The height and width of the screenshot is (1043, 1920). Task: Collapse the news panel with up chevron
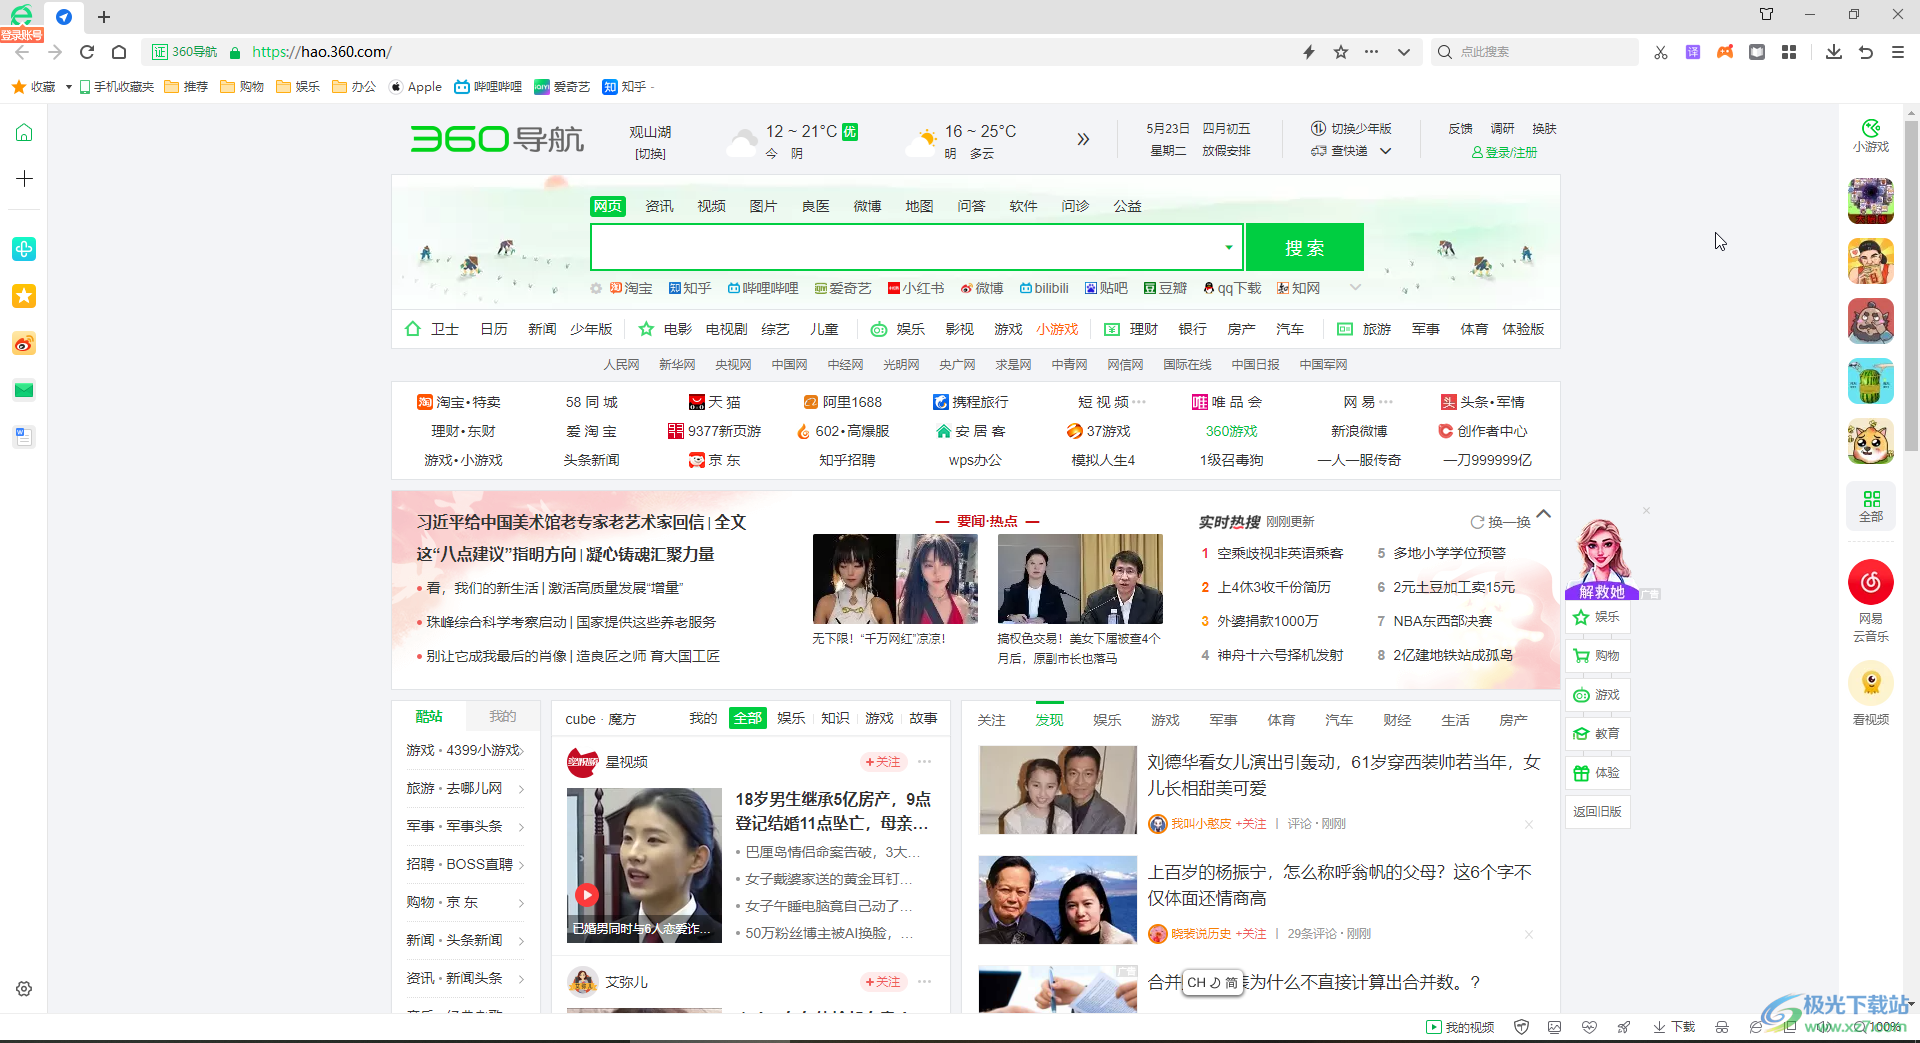pos(1544,514)
